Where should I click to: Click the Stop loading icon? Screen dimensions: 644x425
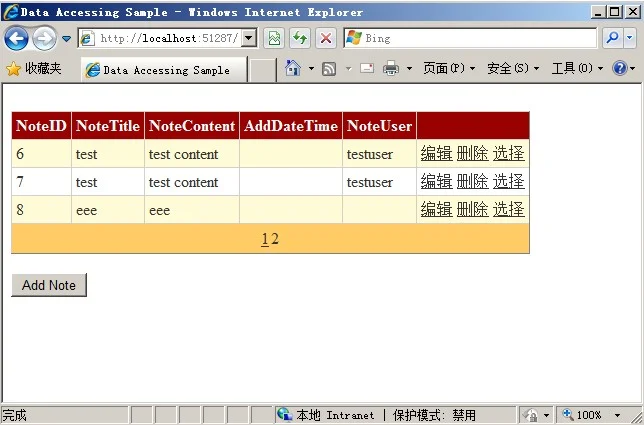click(326, 38)
